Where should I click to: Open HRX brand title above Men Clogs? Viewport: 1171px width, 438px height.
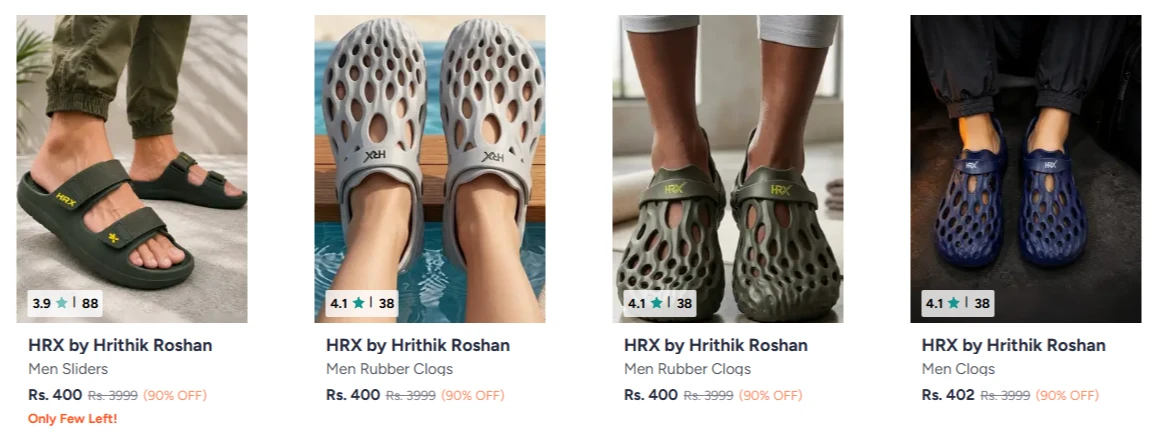[x=1013, y=345]
